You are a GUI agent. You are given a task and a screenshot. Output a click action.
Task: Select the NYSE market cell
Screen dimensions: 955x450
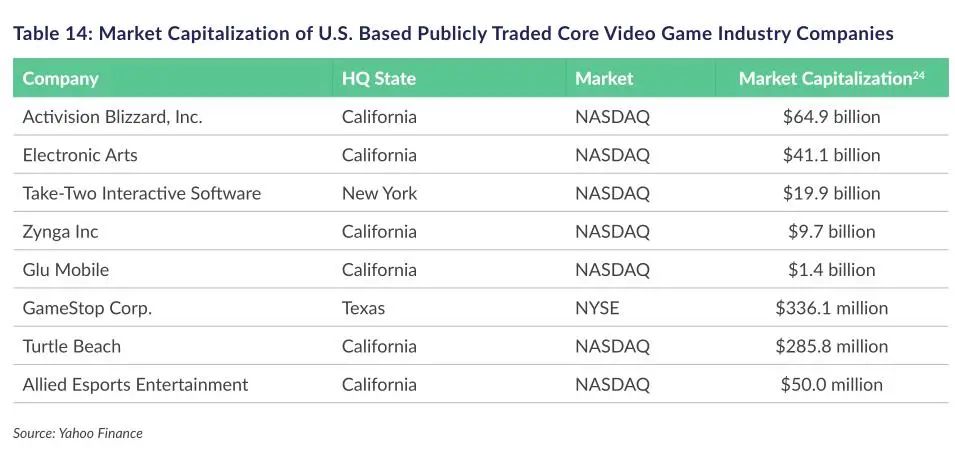click(597, 308)
